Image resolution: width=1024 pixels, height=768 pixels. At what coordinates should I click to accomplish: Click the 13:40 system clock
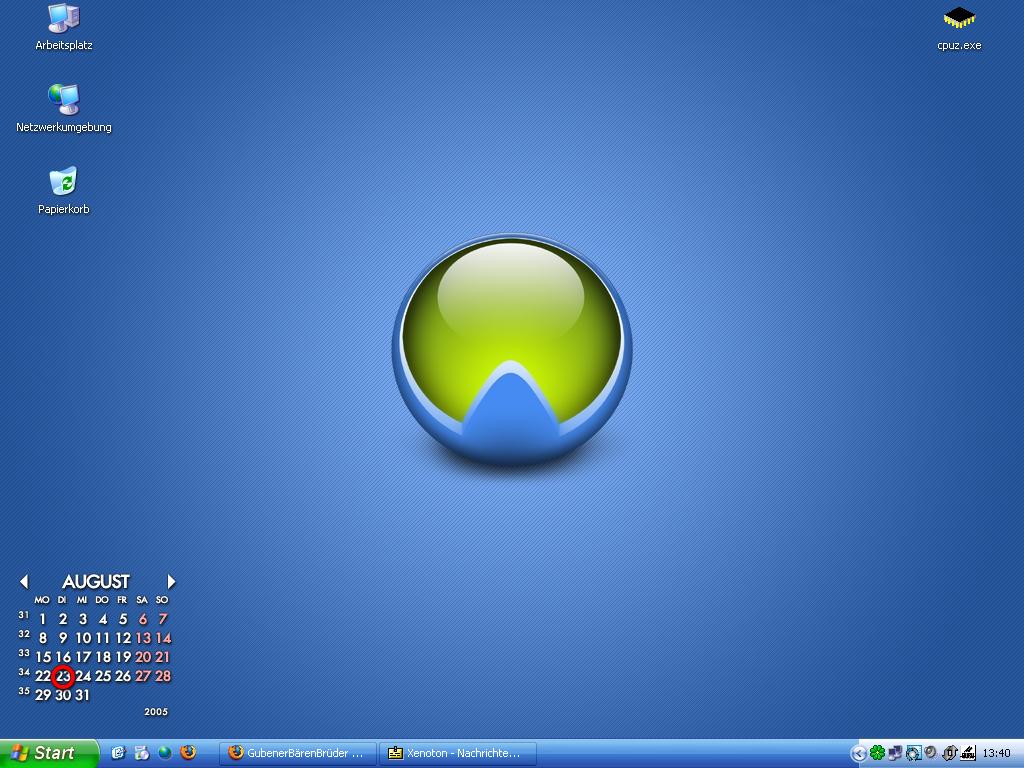point(997,753)
